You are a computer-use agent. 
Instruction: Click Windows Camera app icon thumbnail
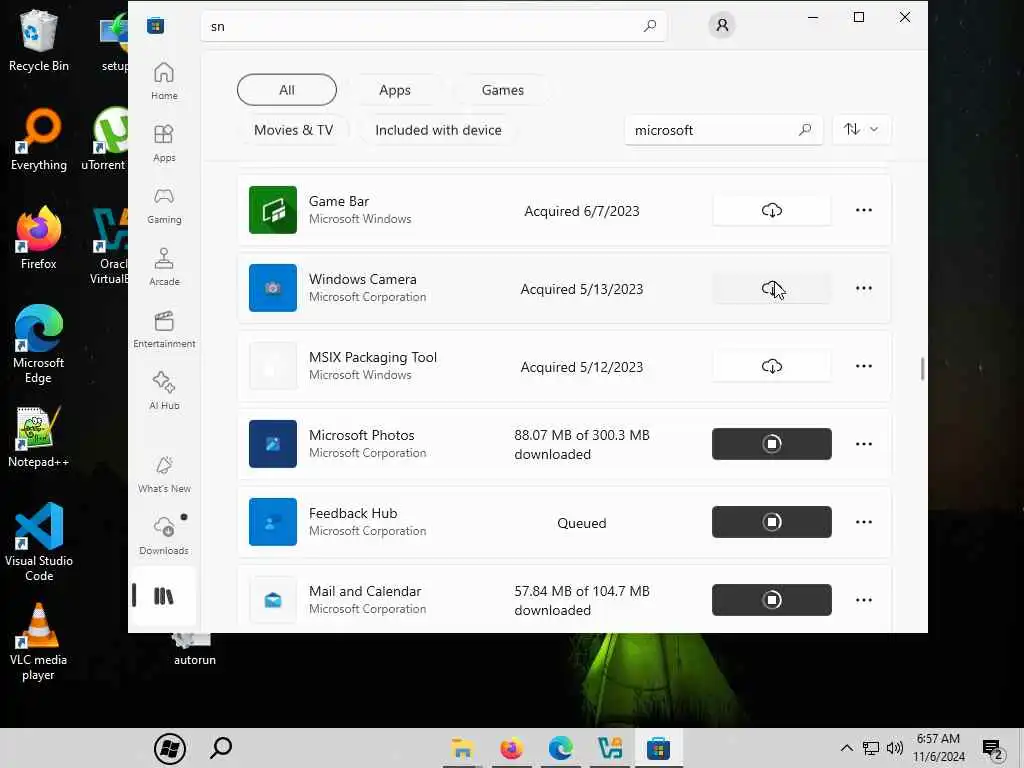(x=273, y=288)
